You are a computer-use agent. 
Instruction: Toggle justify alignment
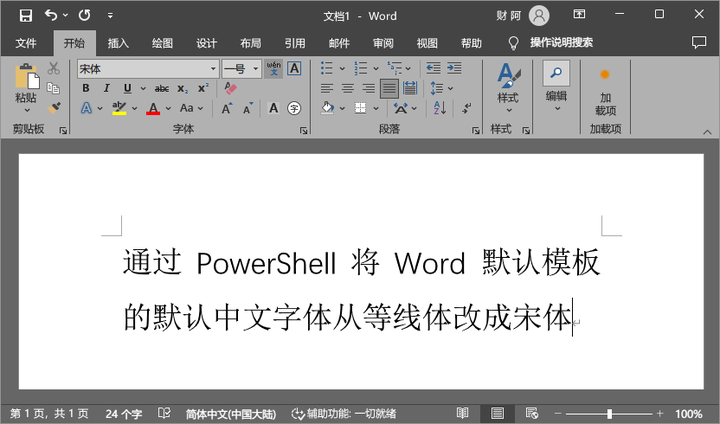tap(389, 88)
